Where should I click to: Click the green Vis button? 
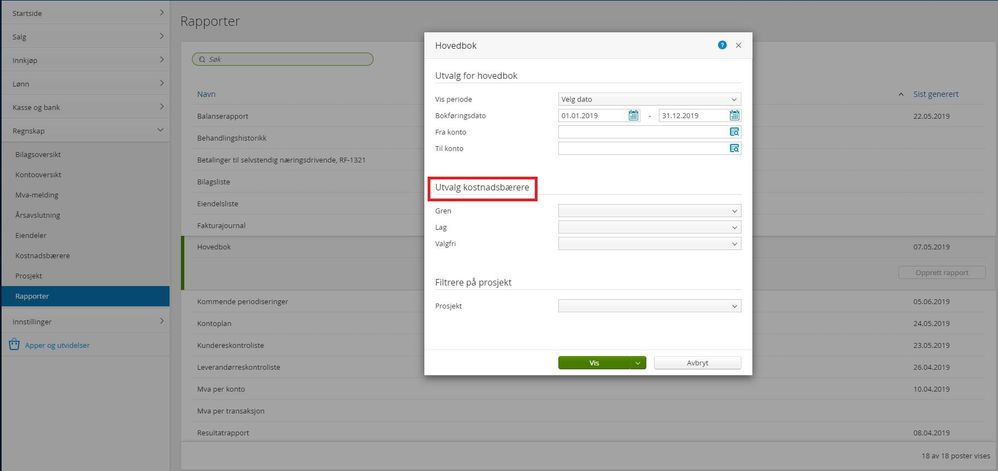(x=594, y=363)
